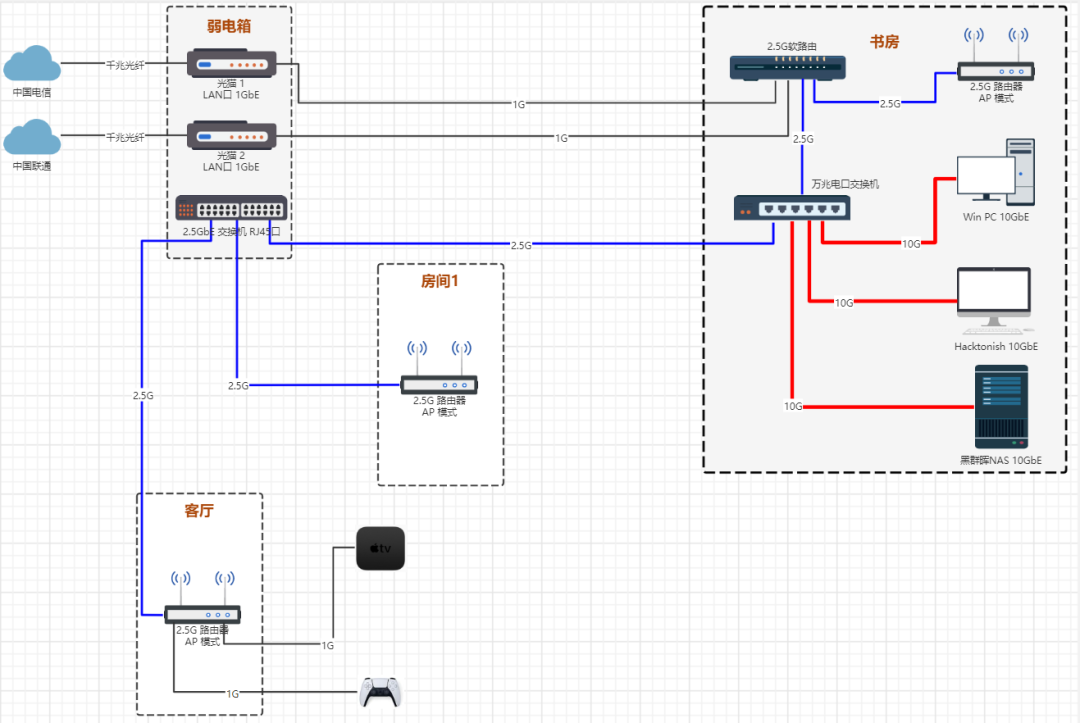Click the 万兆电口交换机 switch icon

click(x=791, y=208)
